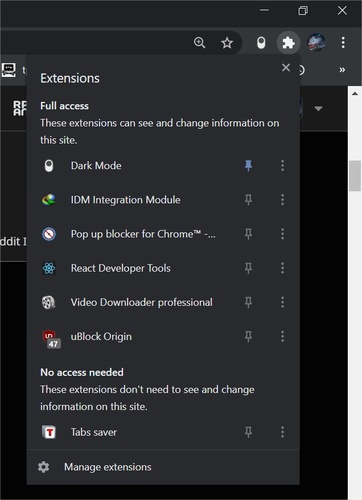Click the IDM Integration Module icon
Image resolution: width=362 pixels, height=500 pixels.
tap(49, 200)
